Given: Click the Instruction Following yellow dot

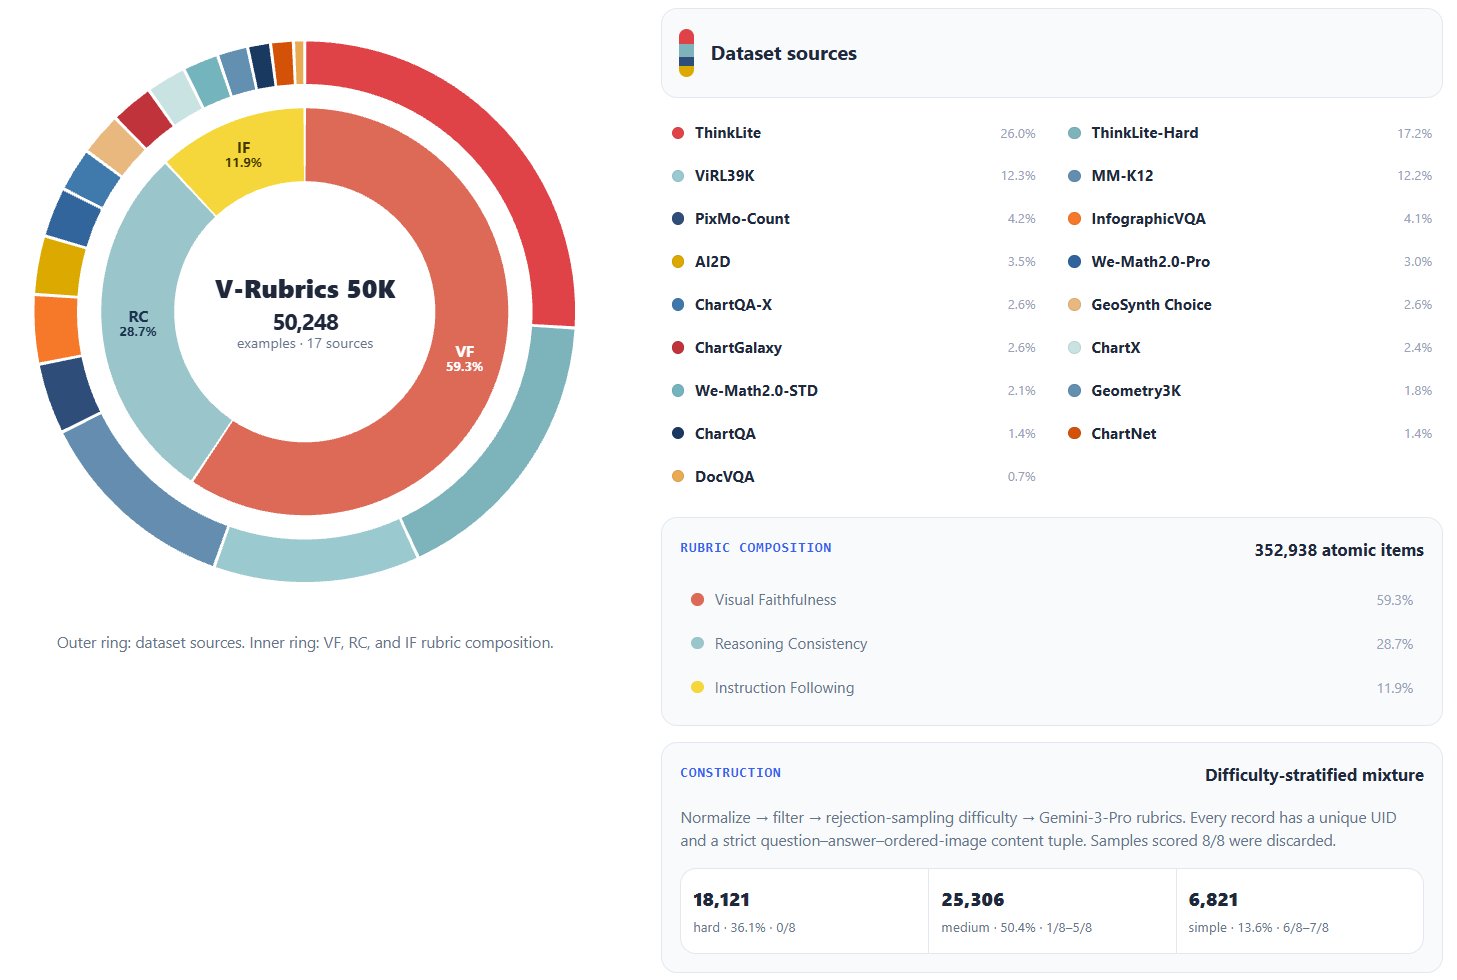Looking at the screenshot, I should [x=697, y=688].
